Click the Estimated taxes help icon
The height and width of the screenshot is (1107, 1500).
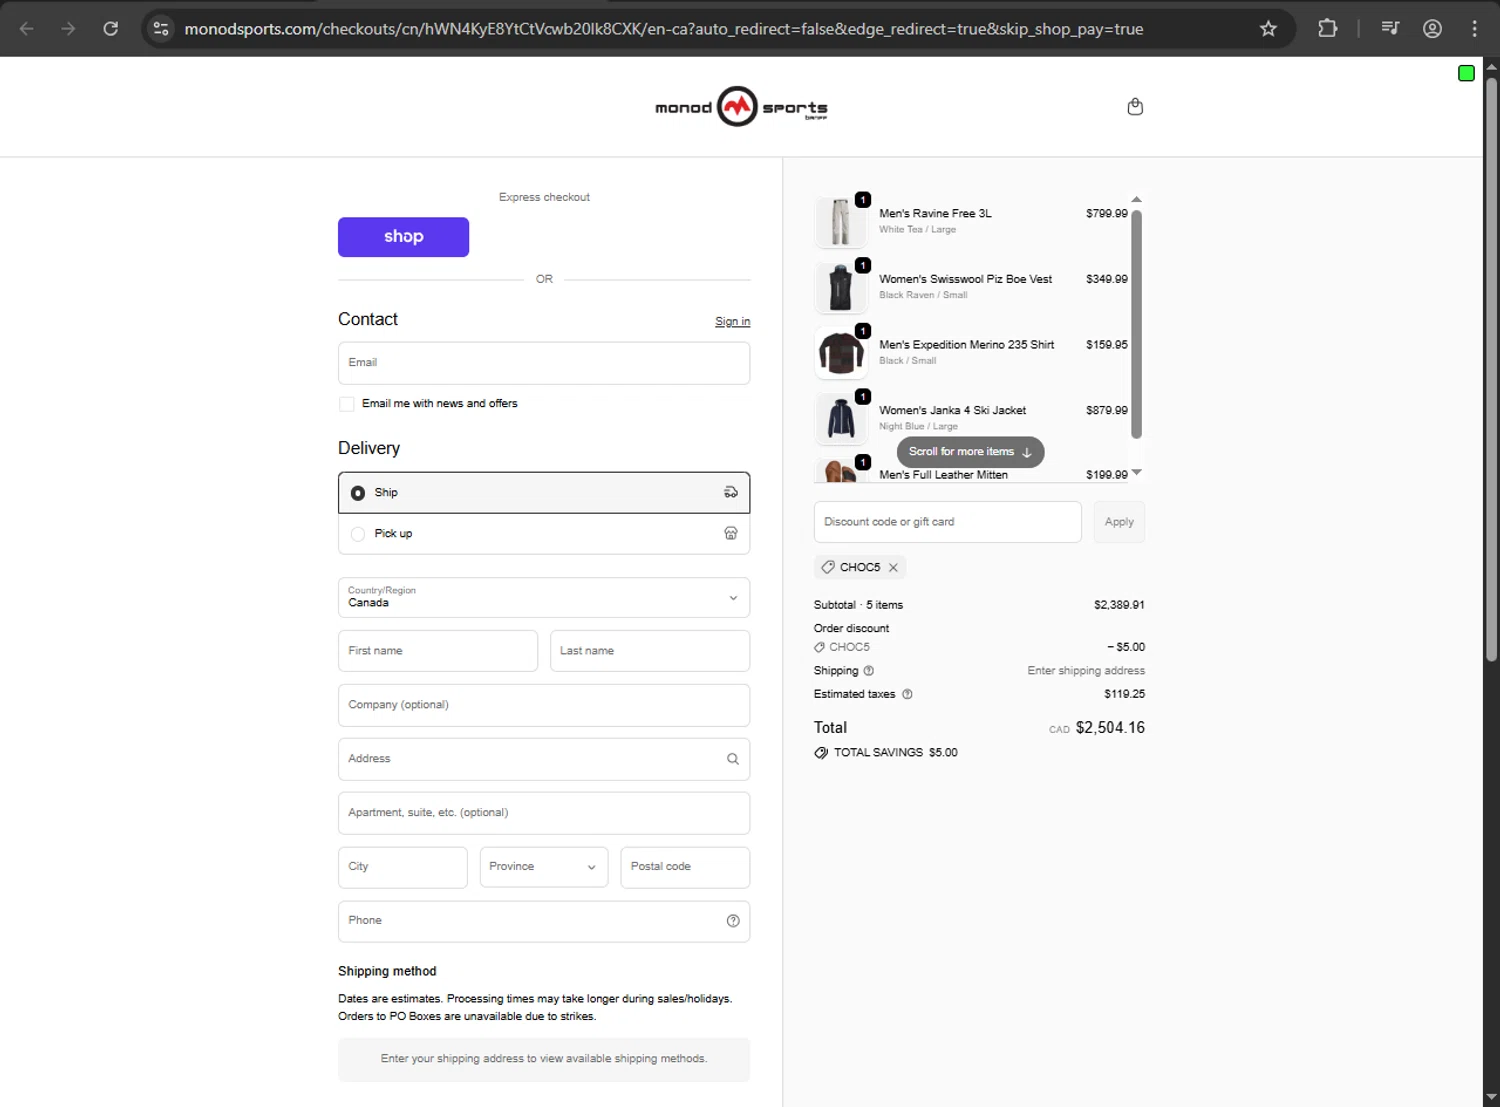point(907,694)
